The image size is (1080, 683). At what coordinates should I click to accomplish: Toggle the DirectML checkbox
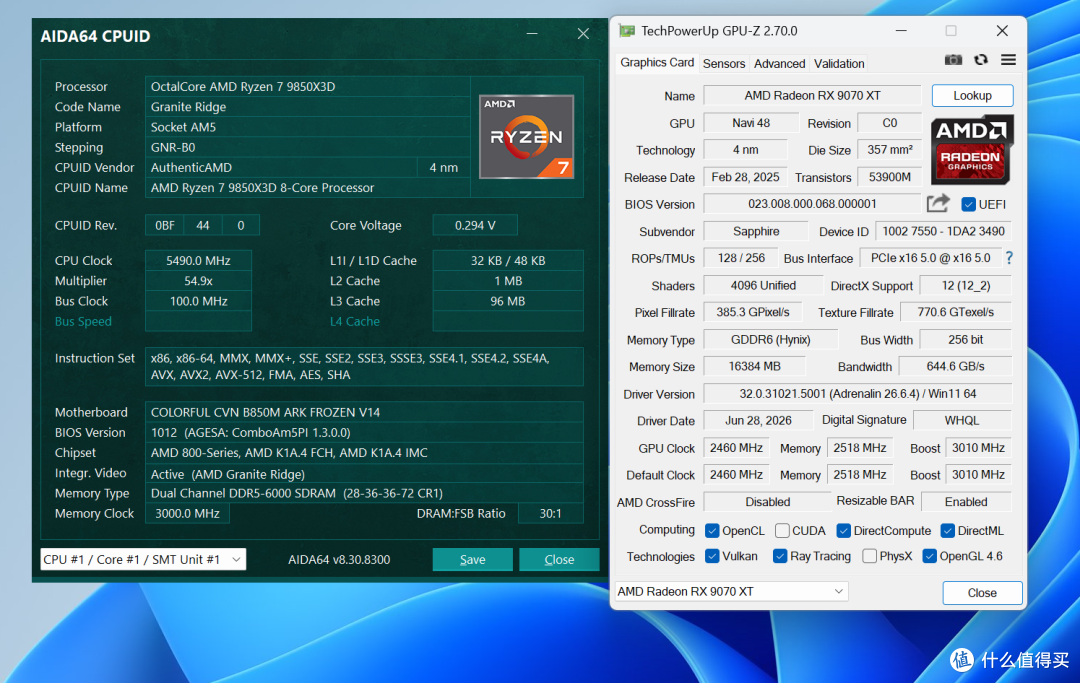coord(947,531)
